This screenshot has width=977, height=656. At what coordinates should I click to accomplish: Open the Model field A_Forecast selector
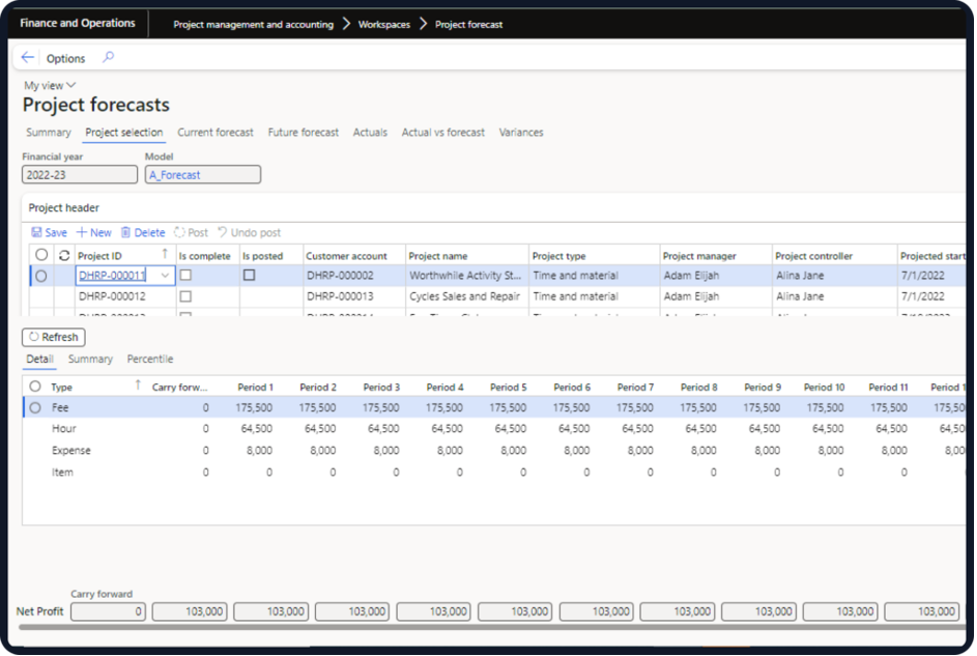(x=202, y=174)
